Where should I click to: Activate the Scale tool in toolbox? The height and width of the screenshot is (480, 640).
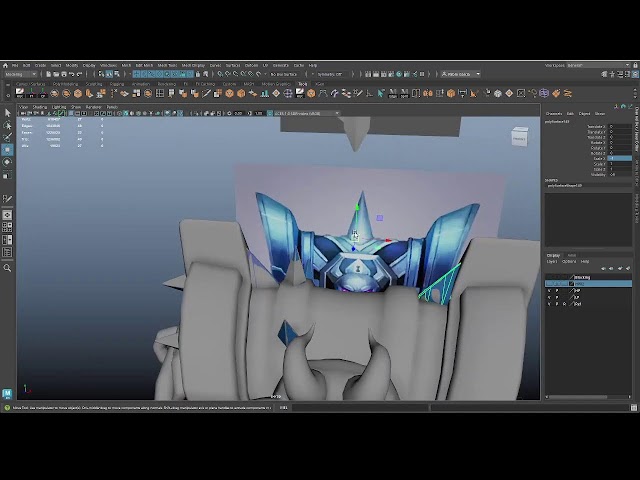pos(7,175)
